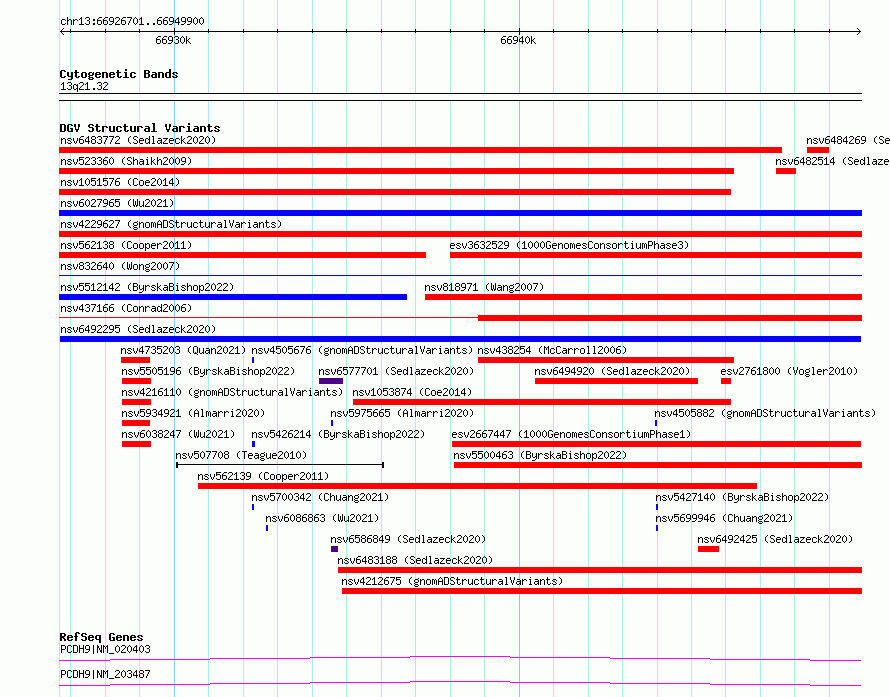Open nsv5427140 (ByrskaBishop2022) variant
The height and width of the screenshot is (697, 890).
742,497
